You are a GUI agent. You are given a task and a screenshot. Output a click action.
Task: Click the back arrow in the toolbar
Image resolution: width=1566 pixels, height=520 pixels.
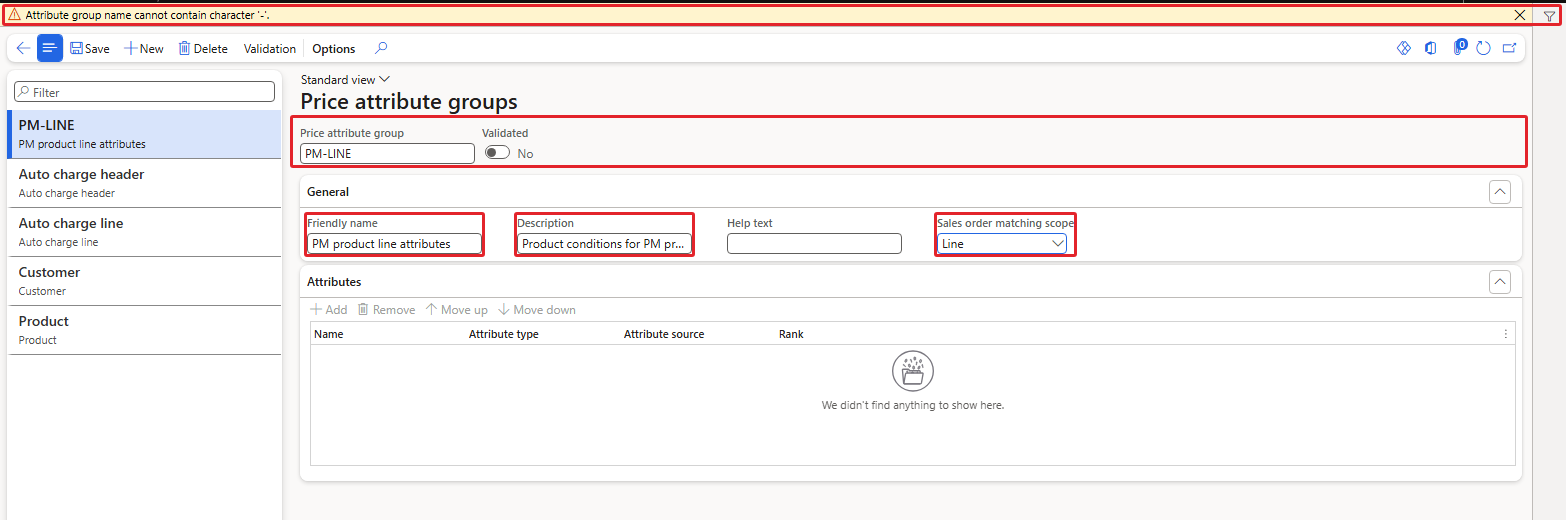[23, 48]
